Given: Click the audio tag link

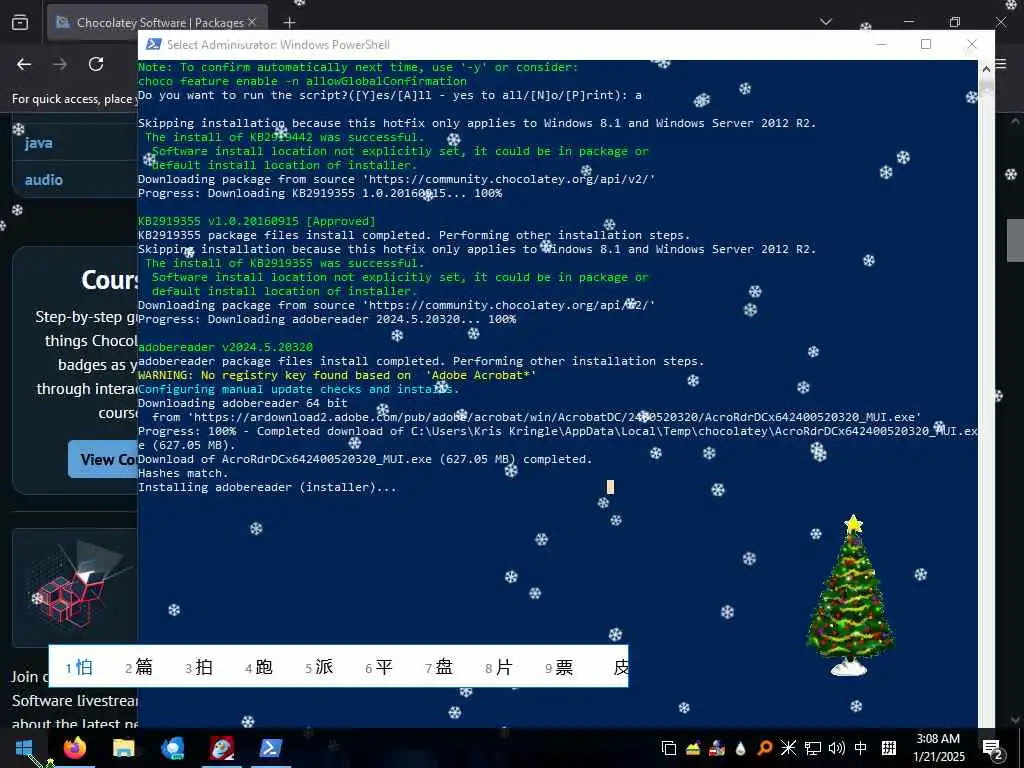Looking at the screenshot, I should click(x=44, y=180).
